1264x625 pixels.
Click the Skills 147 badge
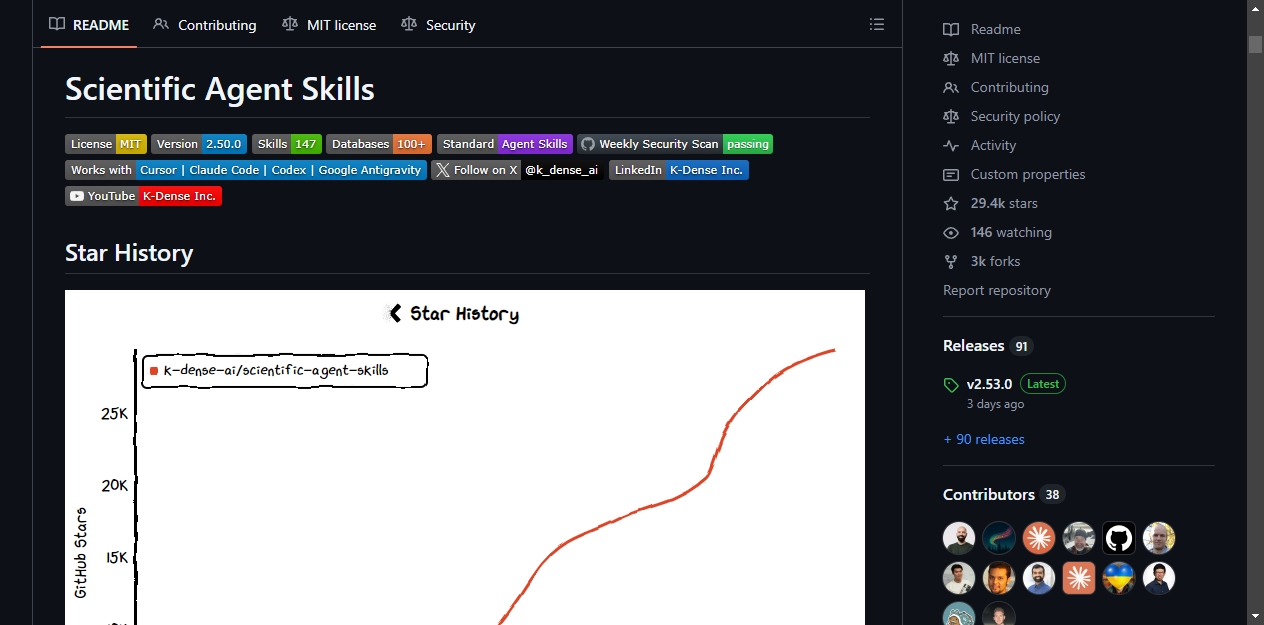point(287,144)
